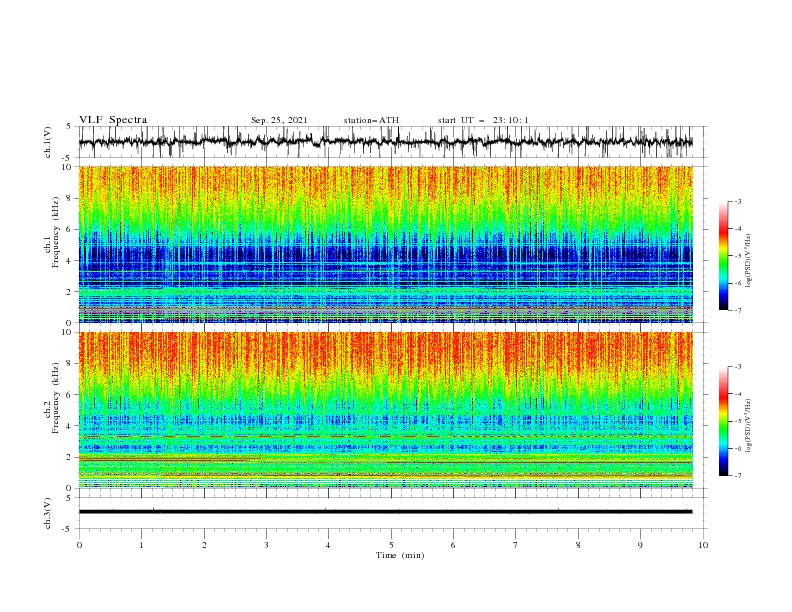Click the ch.1 color bar '-3' value
The image size is (792, 612).
pos(738,201)
